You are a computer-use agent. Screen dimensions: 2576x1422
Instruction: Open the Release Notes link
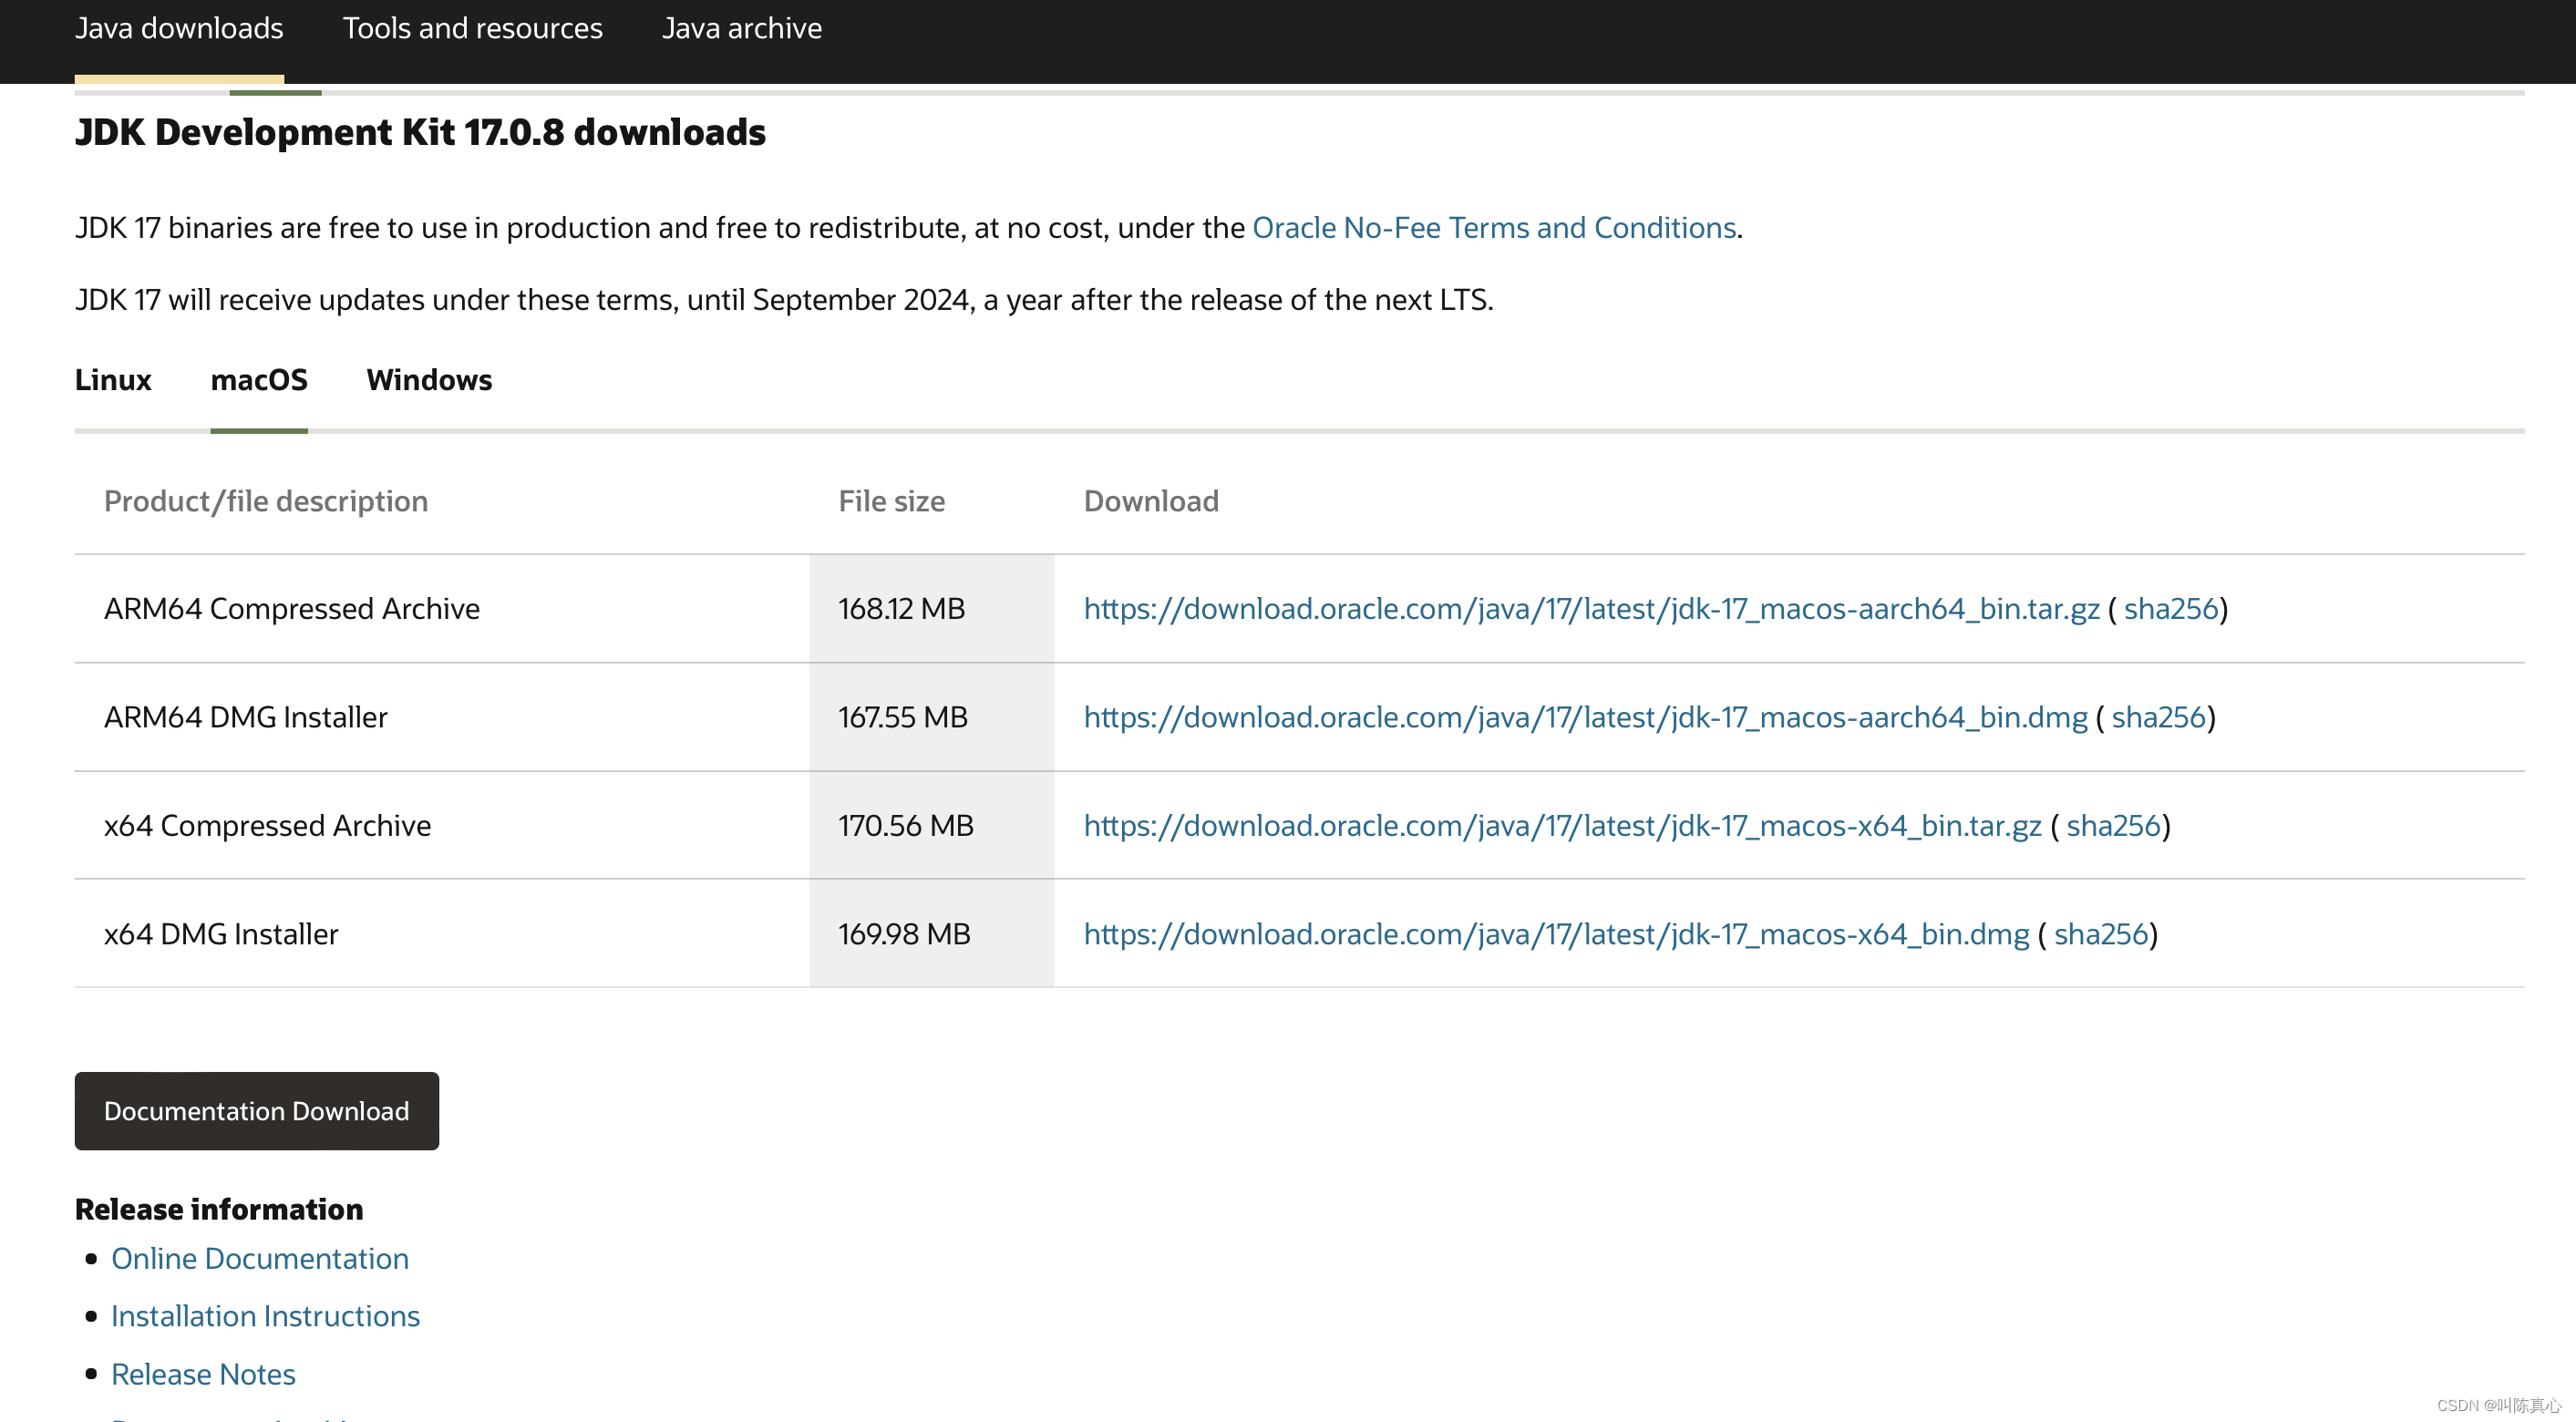click(203, 1374)
